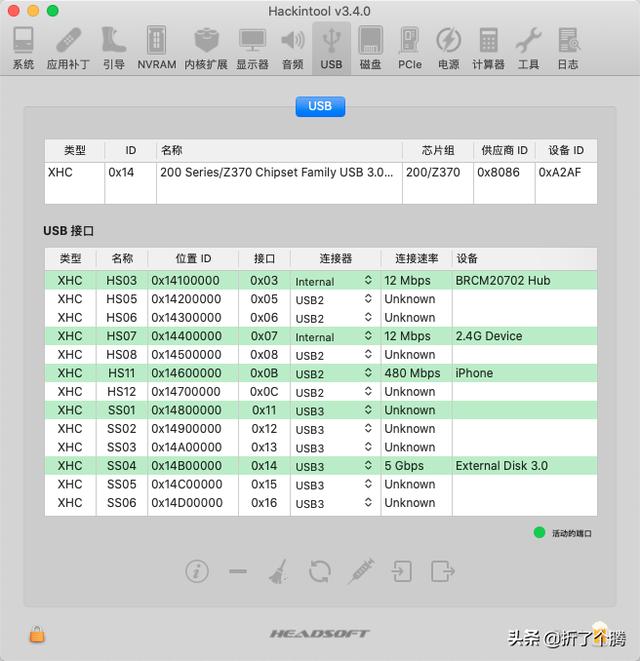Open the 内核扩展 kext section
The height and width of the screenshot is (661, 640).
point(206,48)
